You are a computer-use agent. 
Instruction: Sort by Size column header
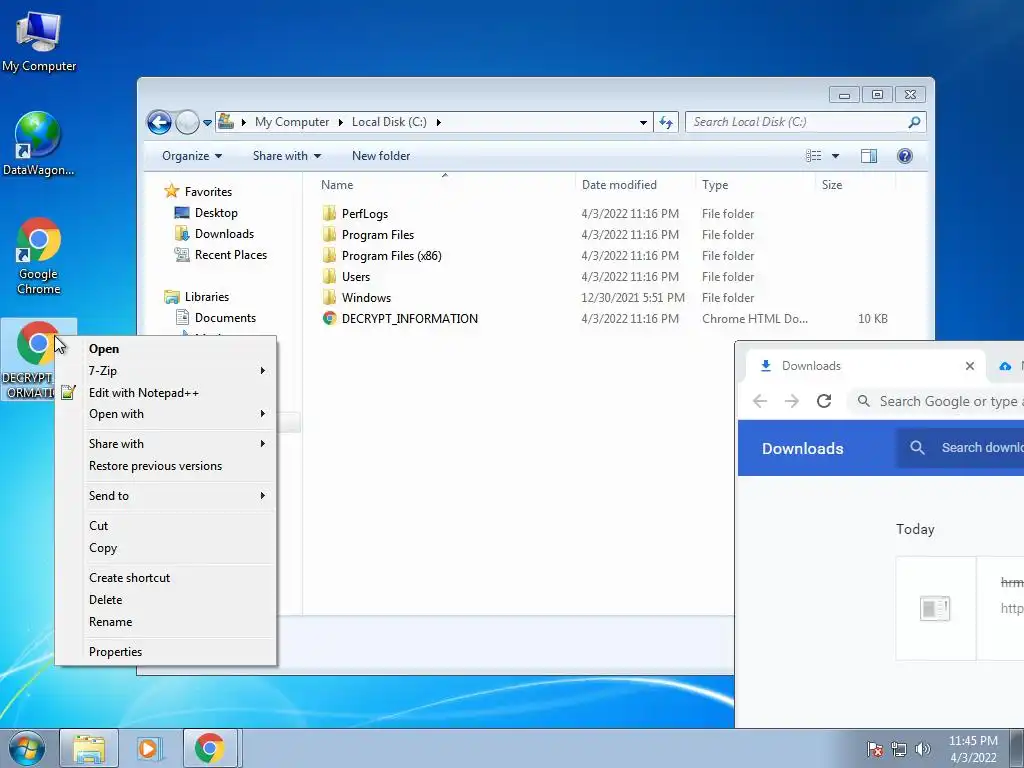tap(831, 185)
